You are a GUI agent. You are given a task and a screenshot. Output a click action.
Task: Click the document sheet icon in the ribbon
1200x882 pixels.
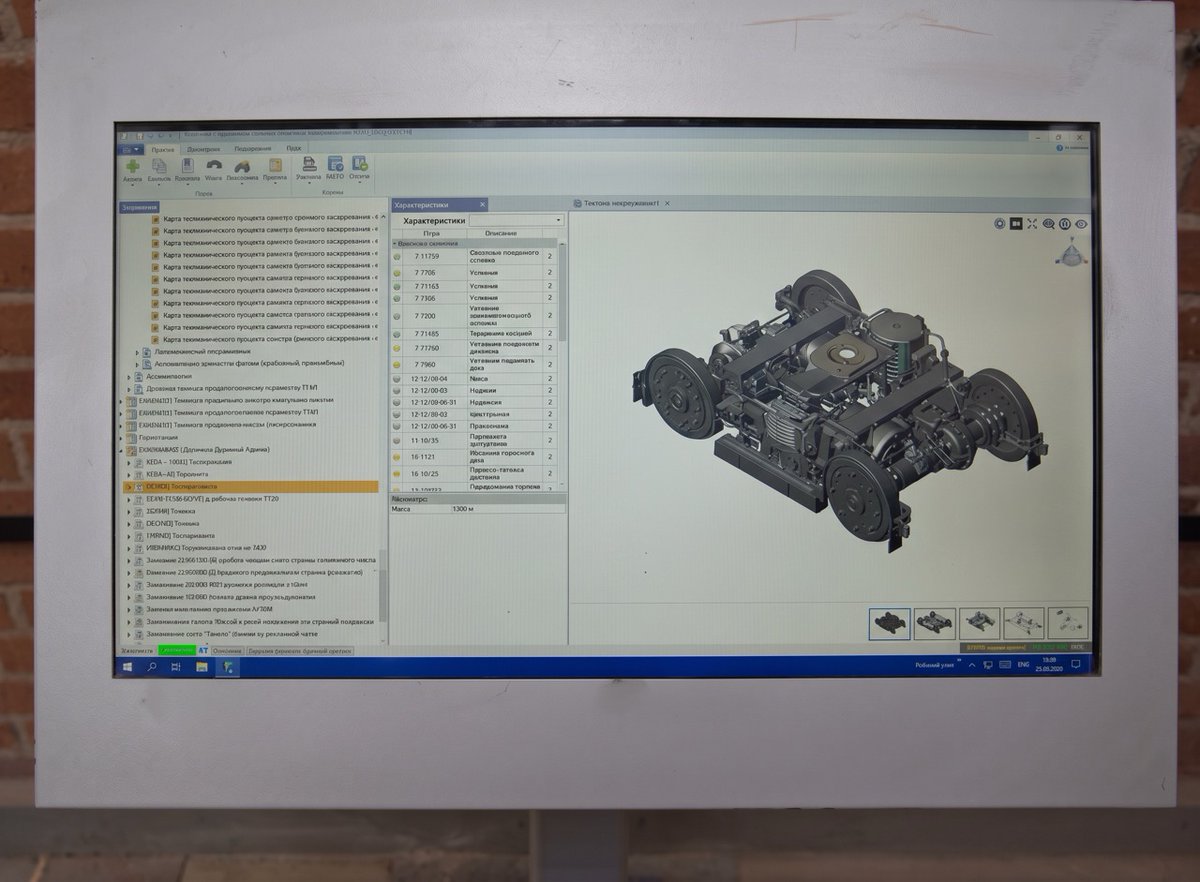[x=187, y=166]
